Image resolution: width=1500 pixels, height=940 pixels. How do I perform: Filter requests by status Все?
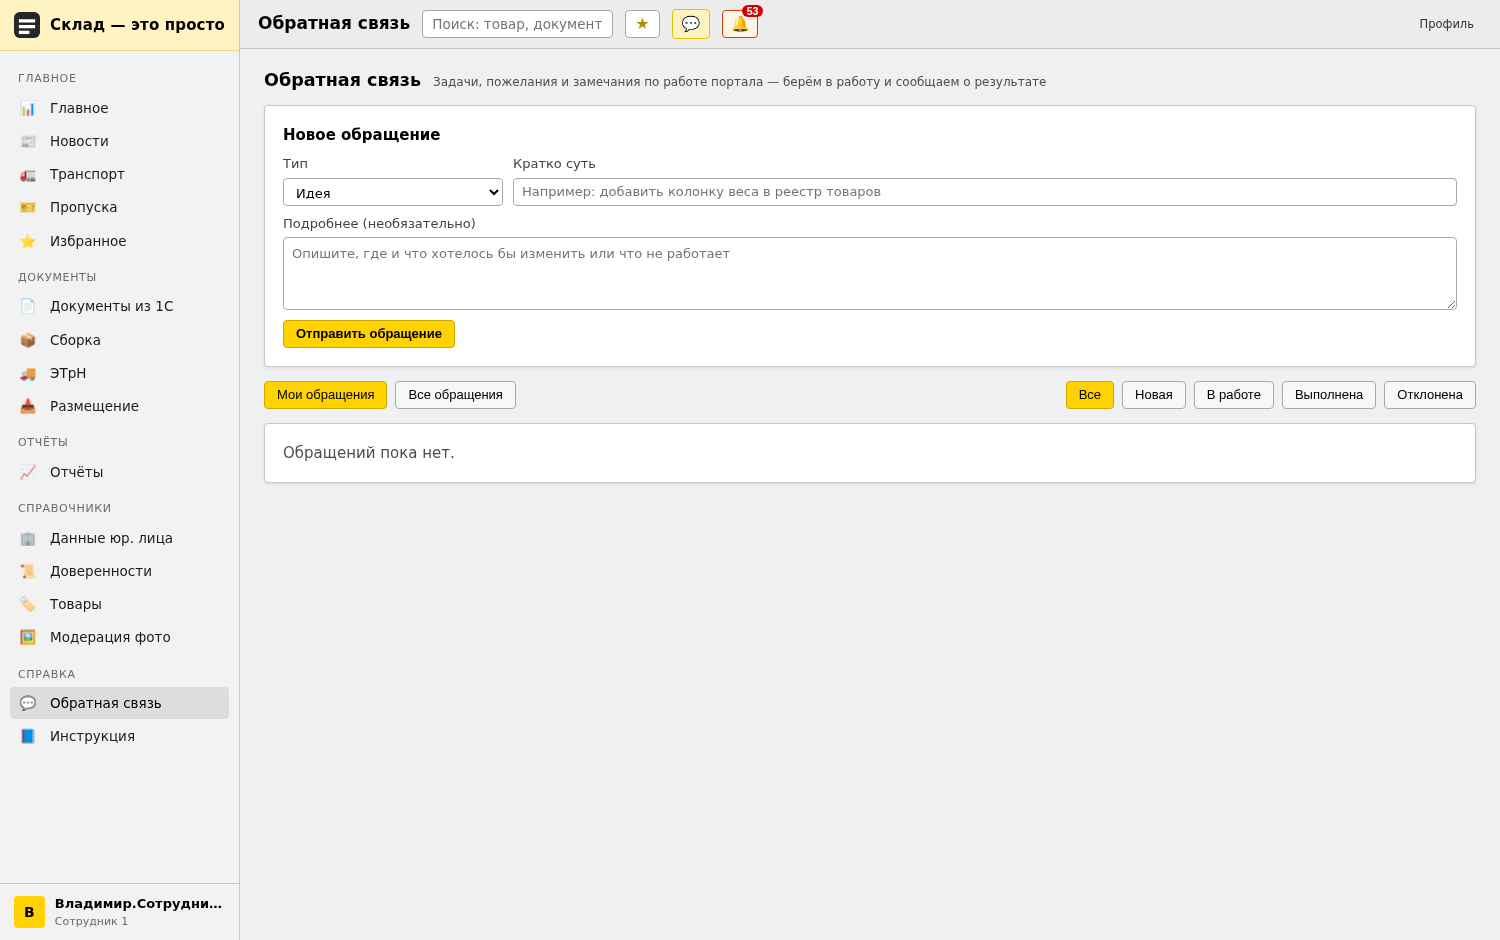[x=1090, y=395]
